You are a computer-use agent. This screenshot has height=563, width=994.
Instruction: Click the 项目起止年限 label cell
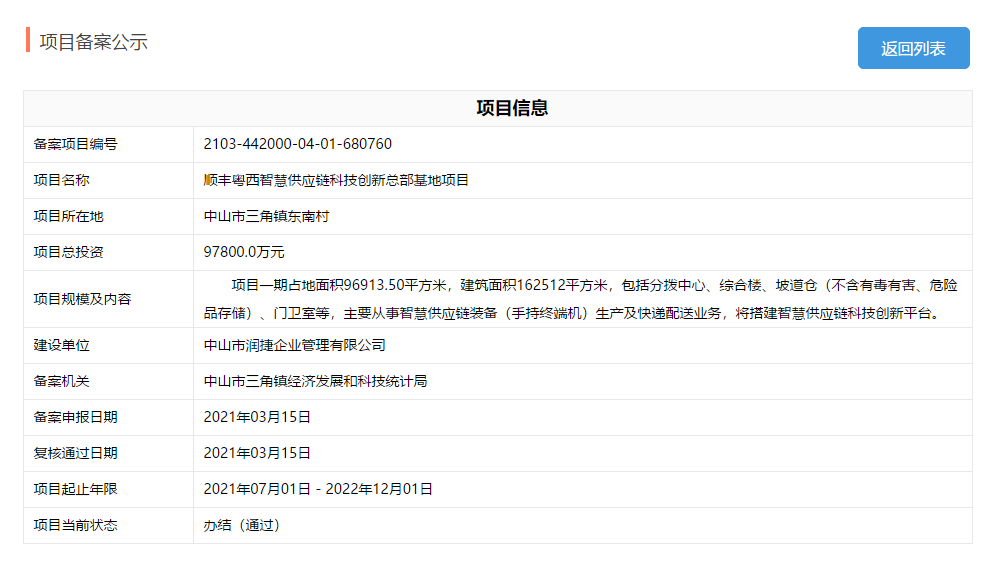point(108,489)
